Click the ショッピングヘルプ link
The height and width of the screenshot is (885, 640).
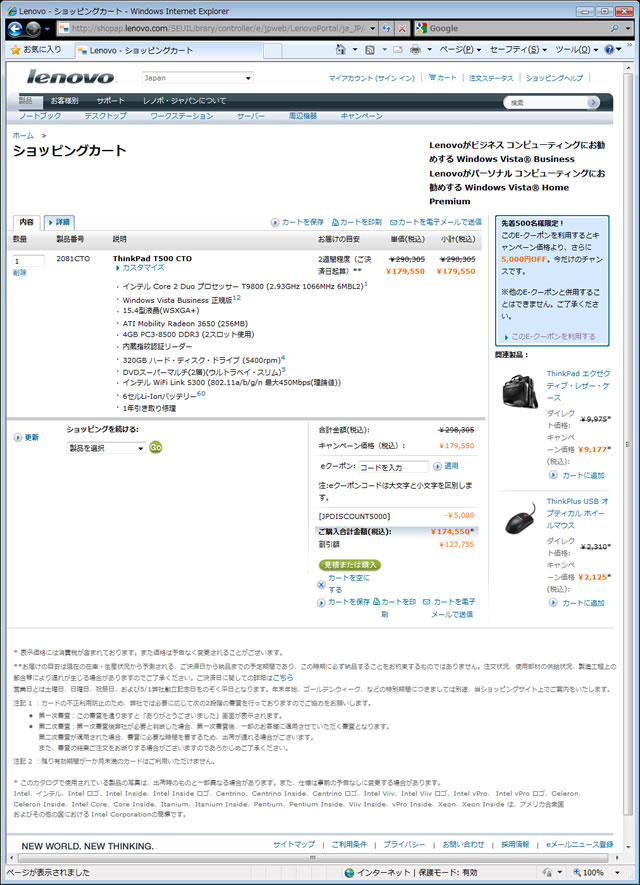pos(554,78)
